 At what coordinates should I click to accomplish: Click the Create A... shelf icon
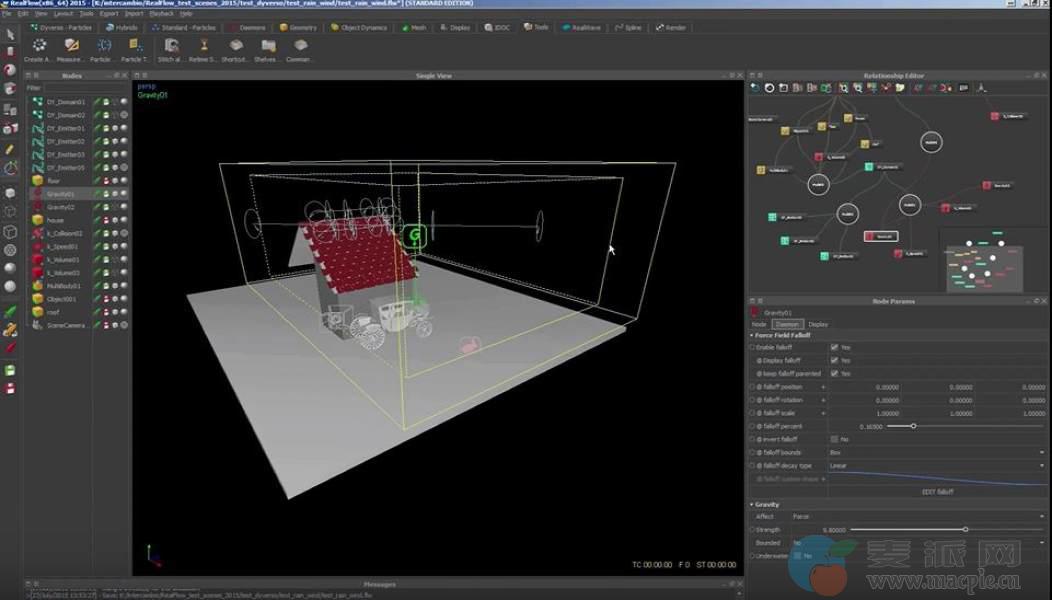coord(39,46)
